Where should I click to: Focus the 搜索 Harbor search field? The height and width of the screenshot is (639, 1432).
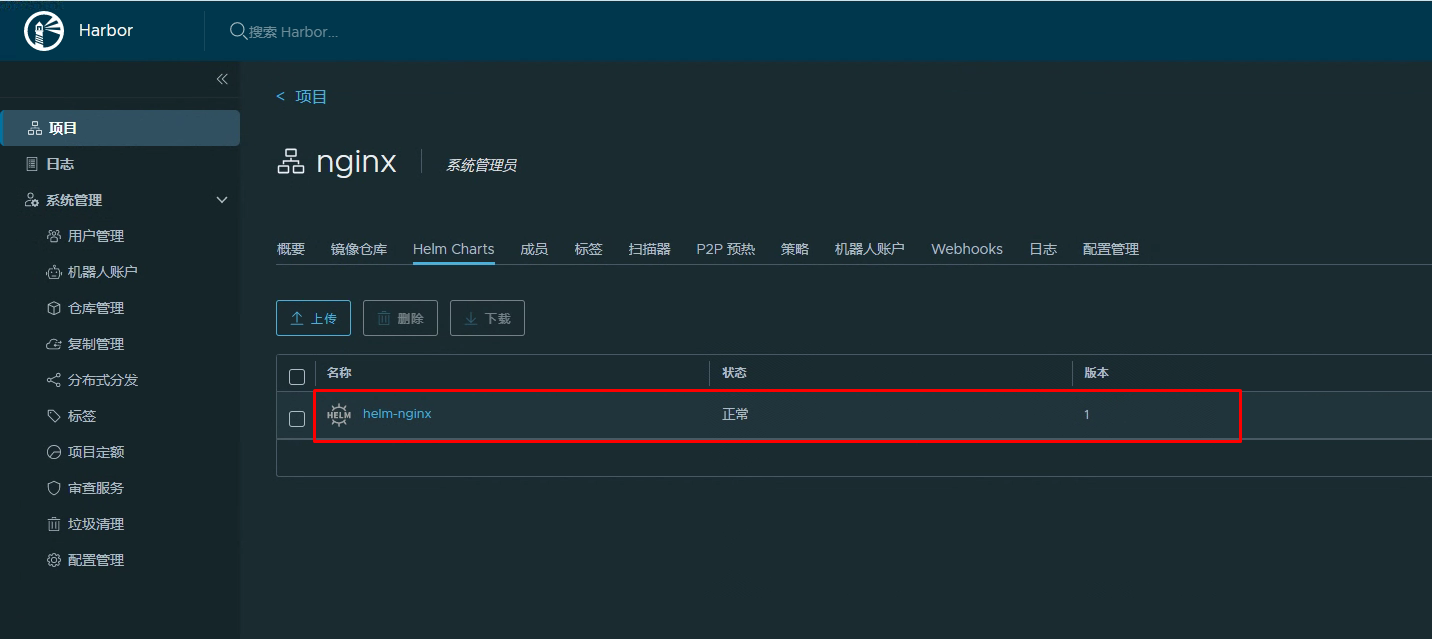[x=294, y=32]
